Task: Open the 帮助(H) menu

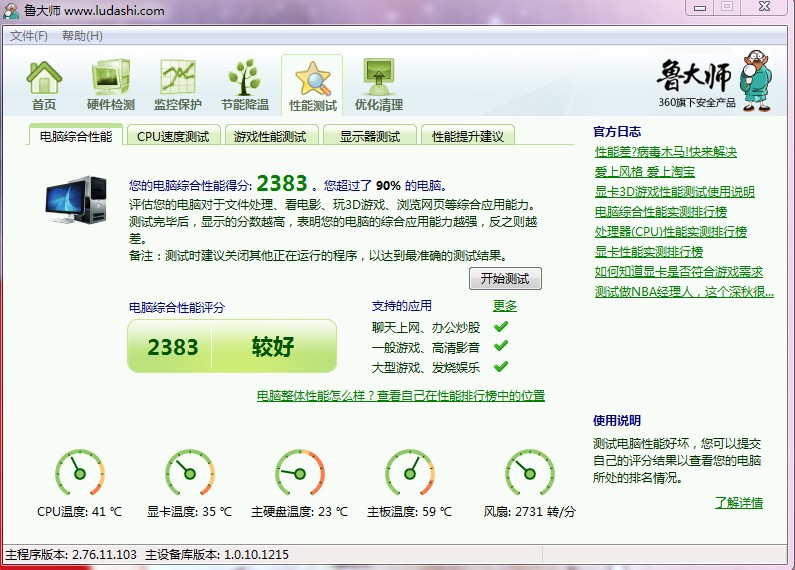Action: tap(82, 35)
